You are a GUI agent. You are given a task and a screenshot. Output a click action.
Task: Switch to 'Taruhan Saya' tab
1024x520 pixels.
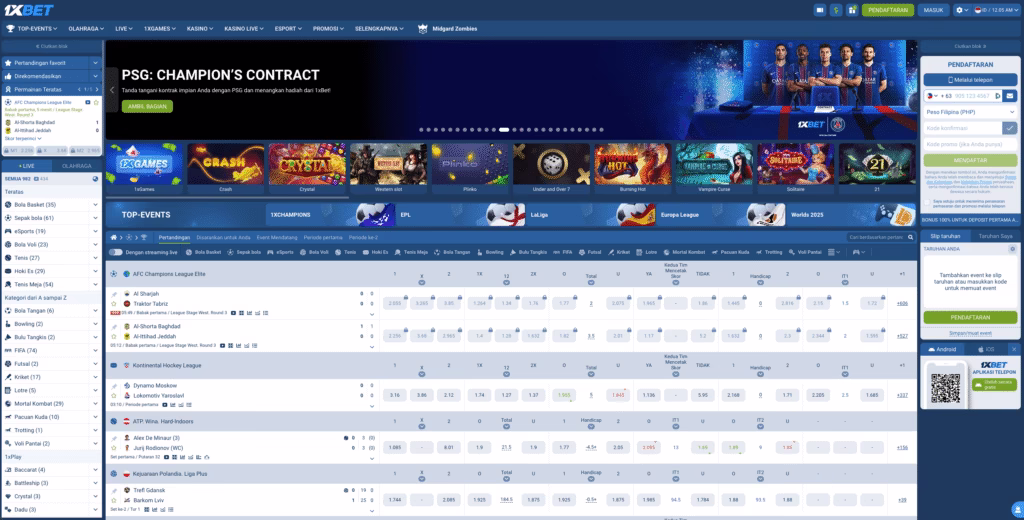pos(994,236)
